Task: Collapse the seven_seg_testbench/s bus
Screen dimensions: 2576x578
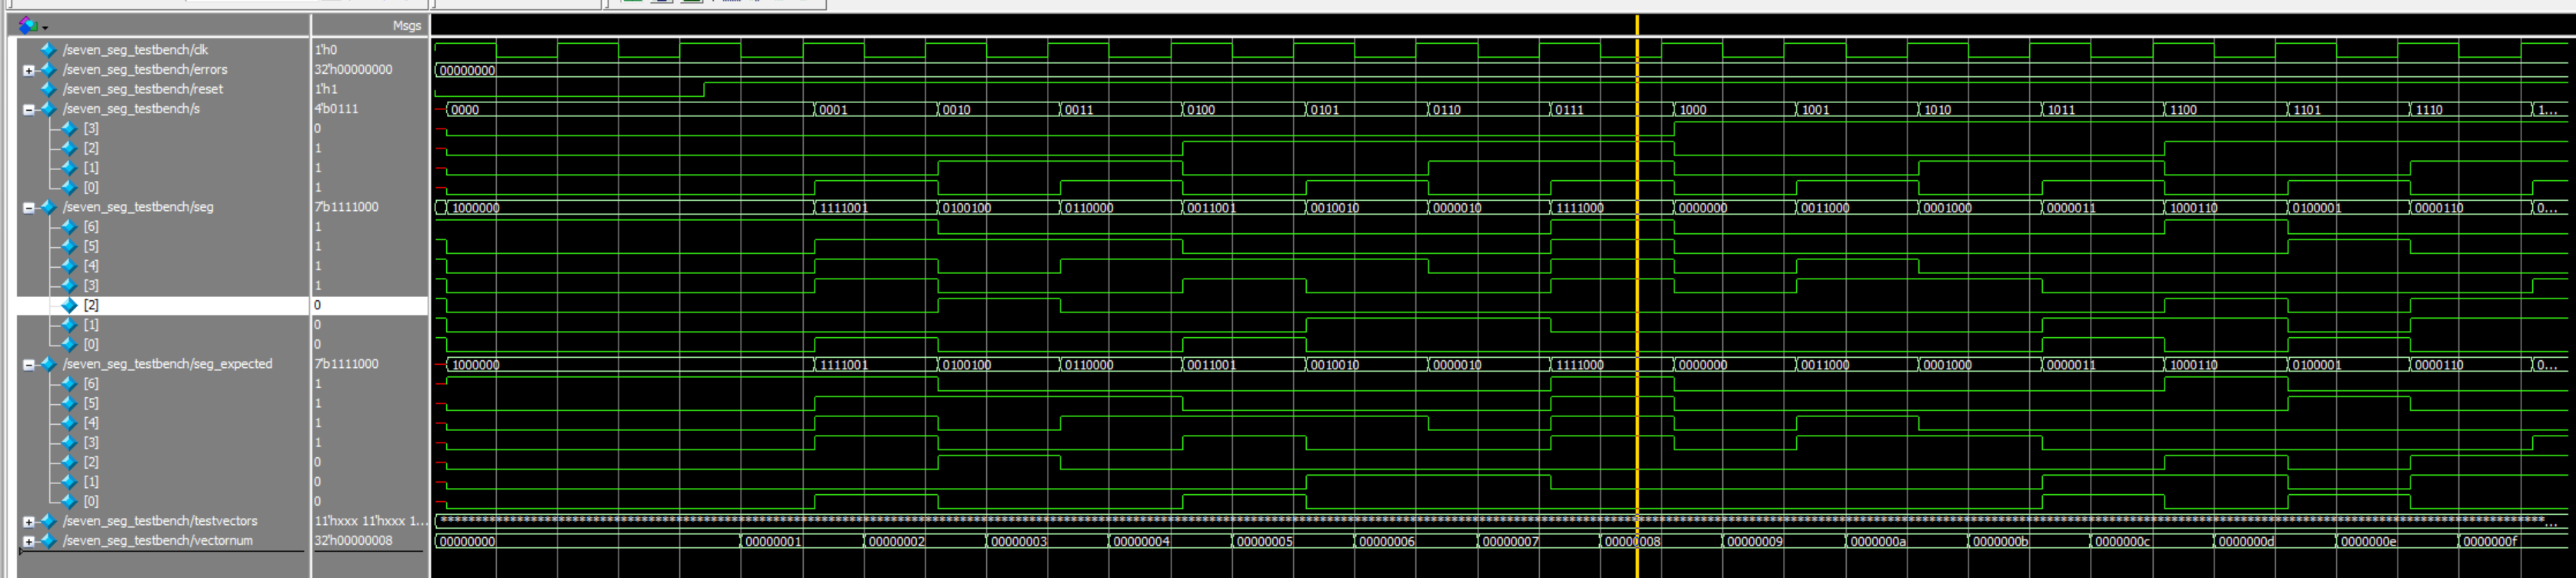Action: (29, 109)
